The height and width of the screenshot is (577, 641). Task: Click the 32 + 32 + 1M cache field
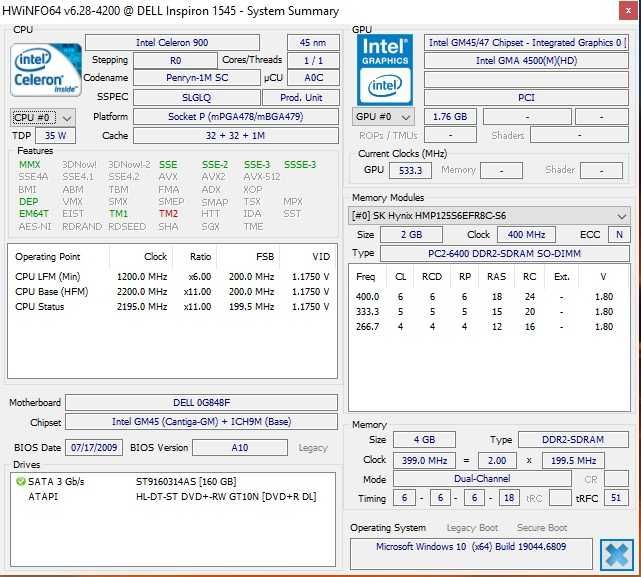pyautogui.click(x=236, y=136)
